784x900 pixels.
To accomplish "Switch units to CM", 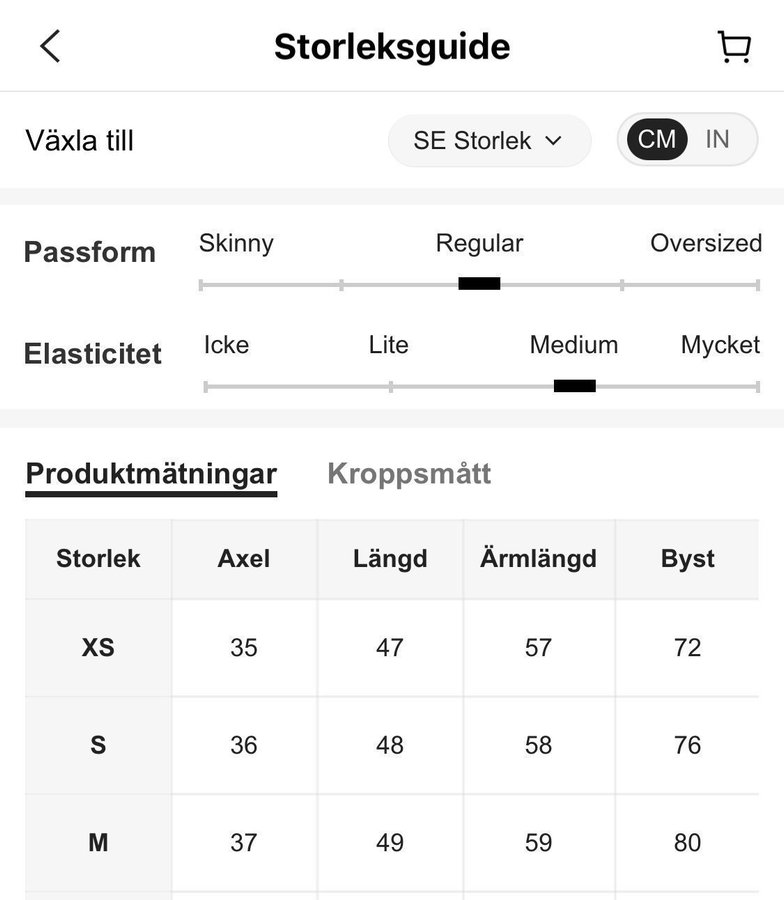I will pos(657,139).
